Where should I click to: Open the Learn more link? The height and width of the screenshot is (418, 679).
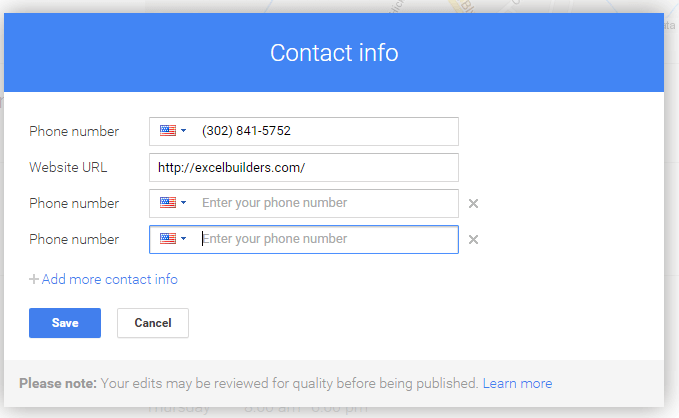517,383
